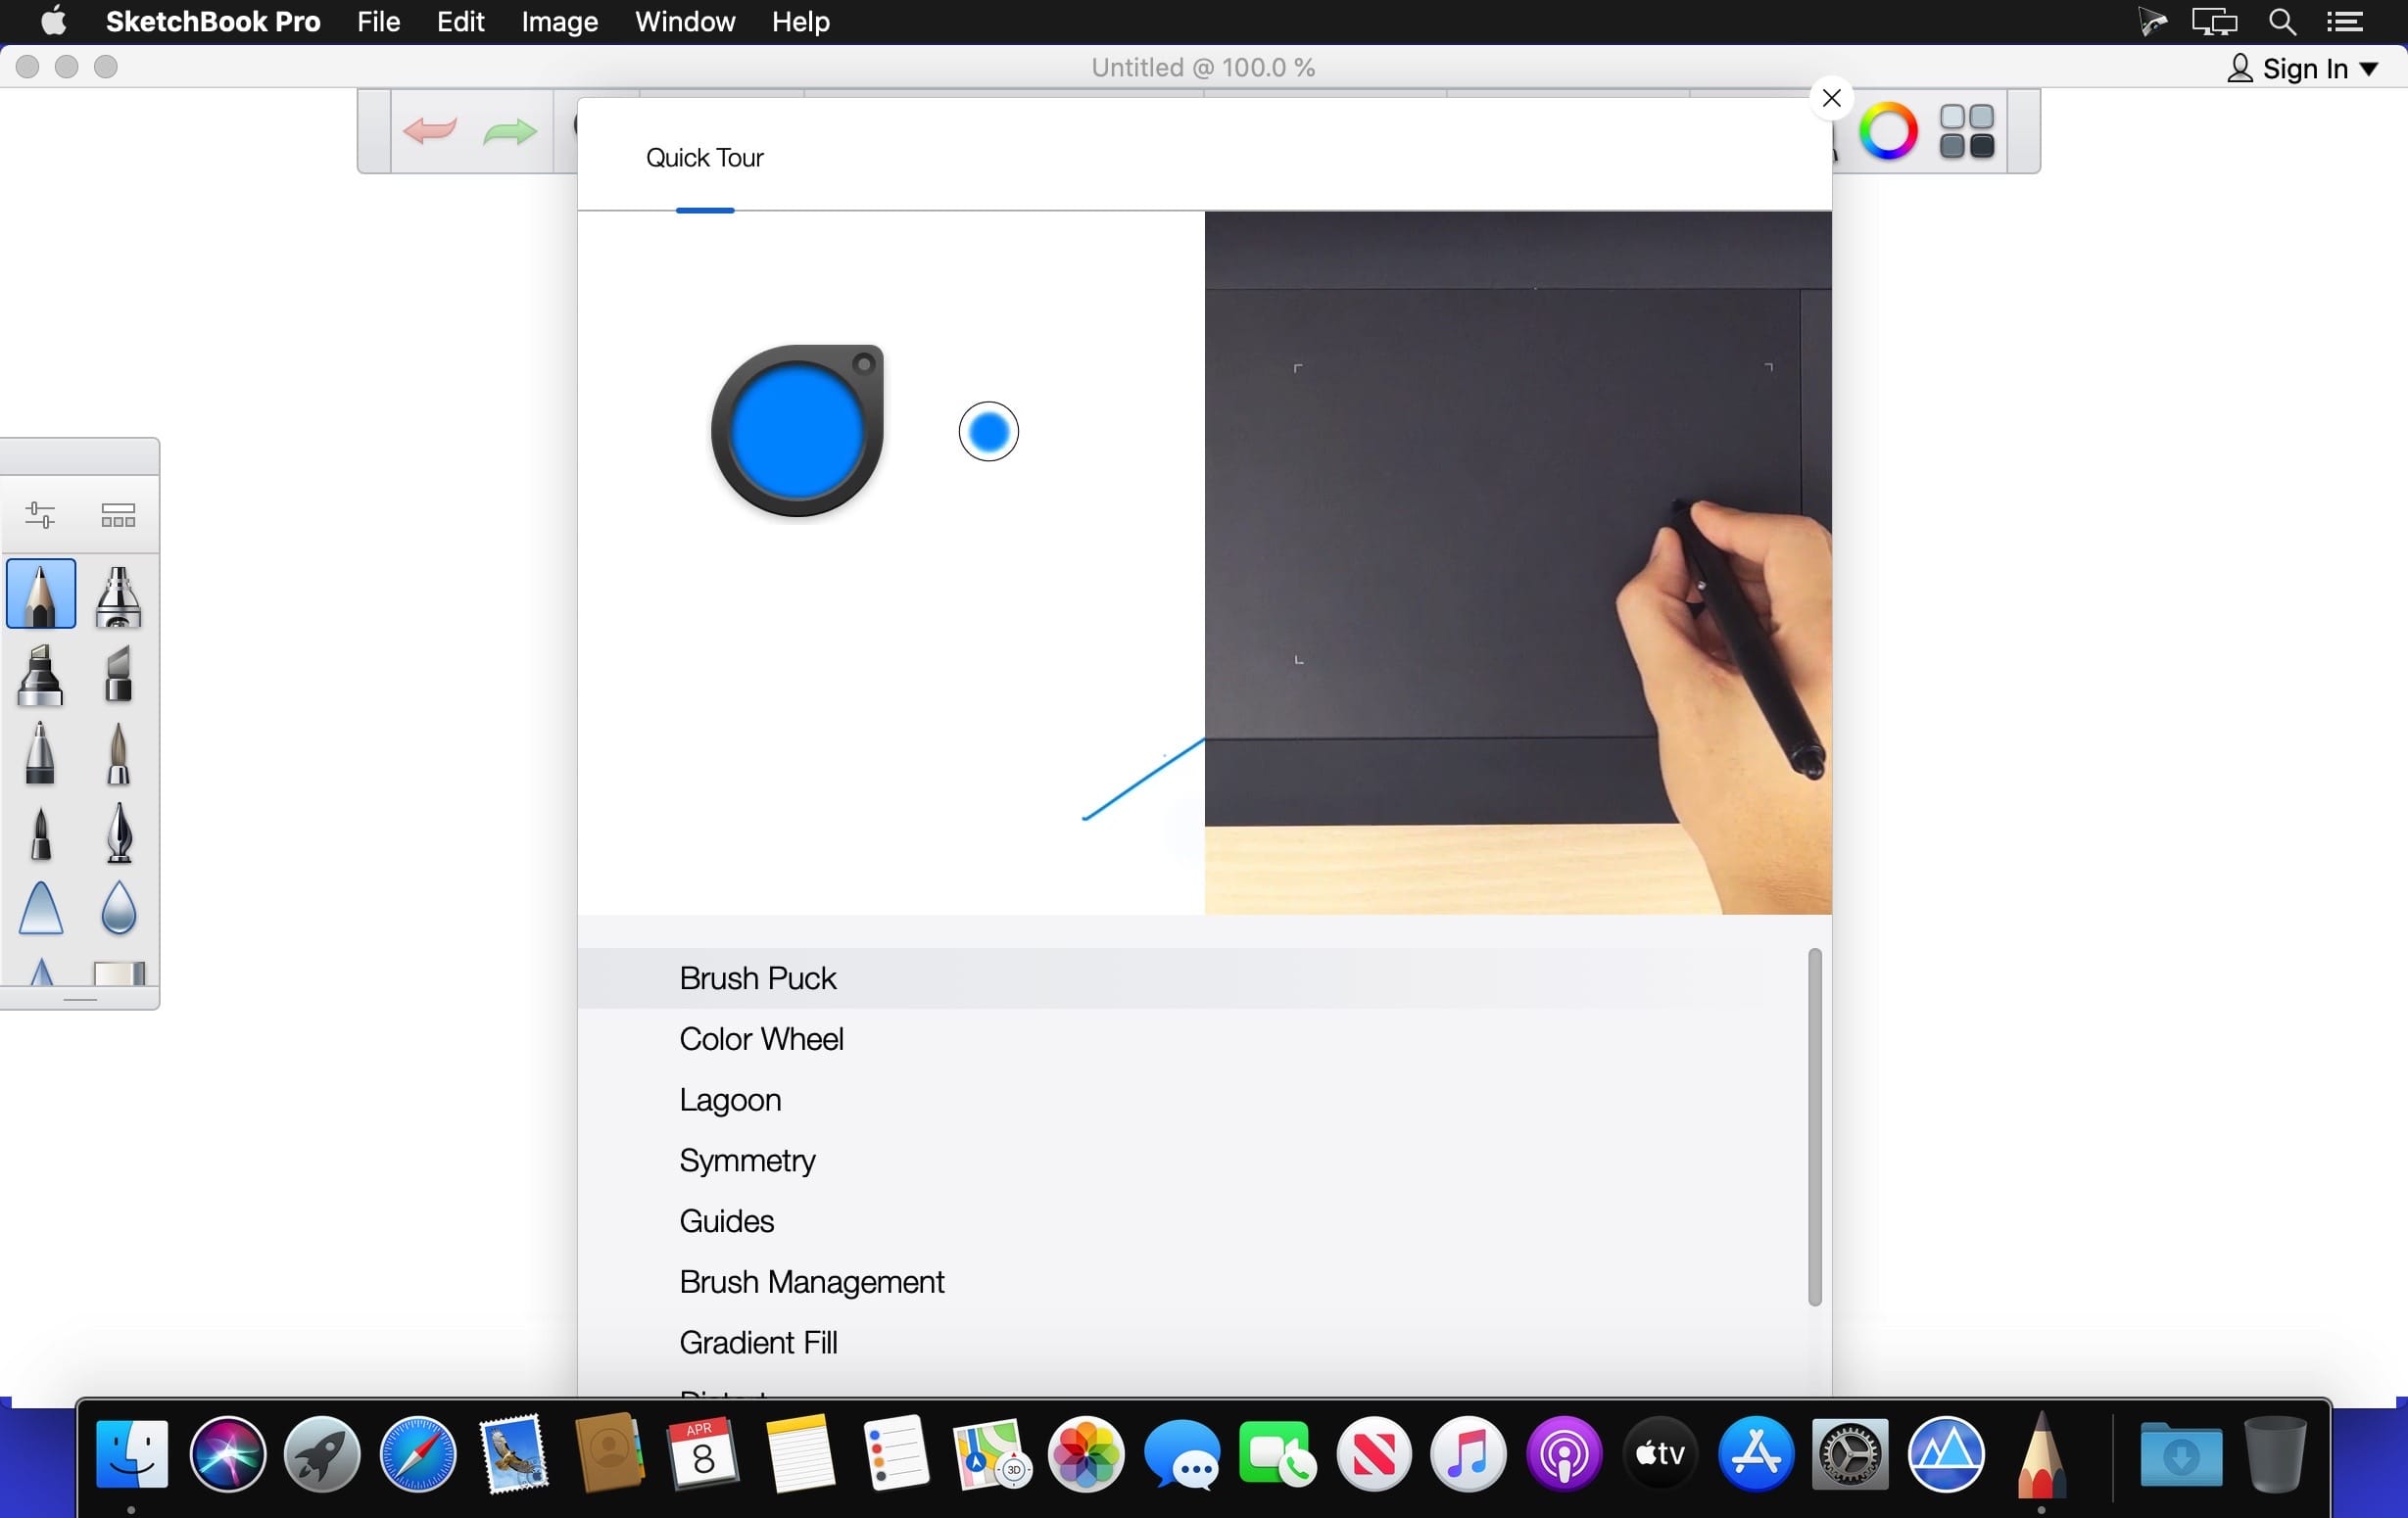Select the Brush Puck tour item
The height and width of the screenshot is (1518, 2408).
coord(757,977)
